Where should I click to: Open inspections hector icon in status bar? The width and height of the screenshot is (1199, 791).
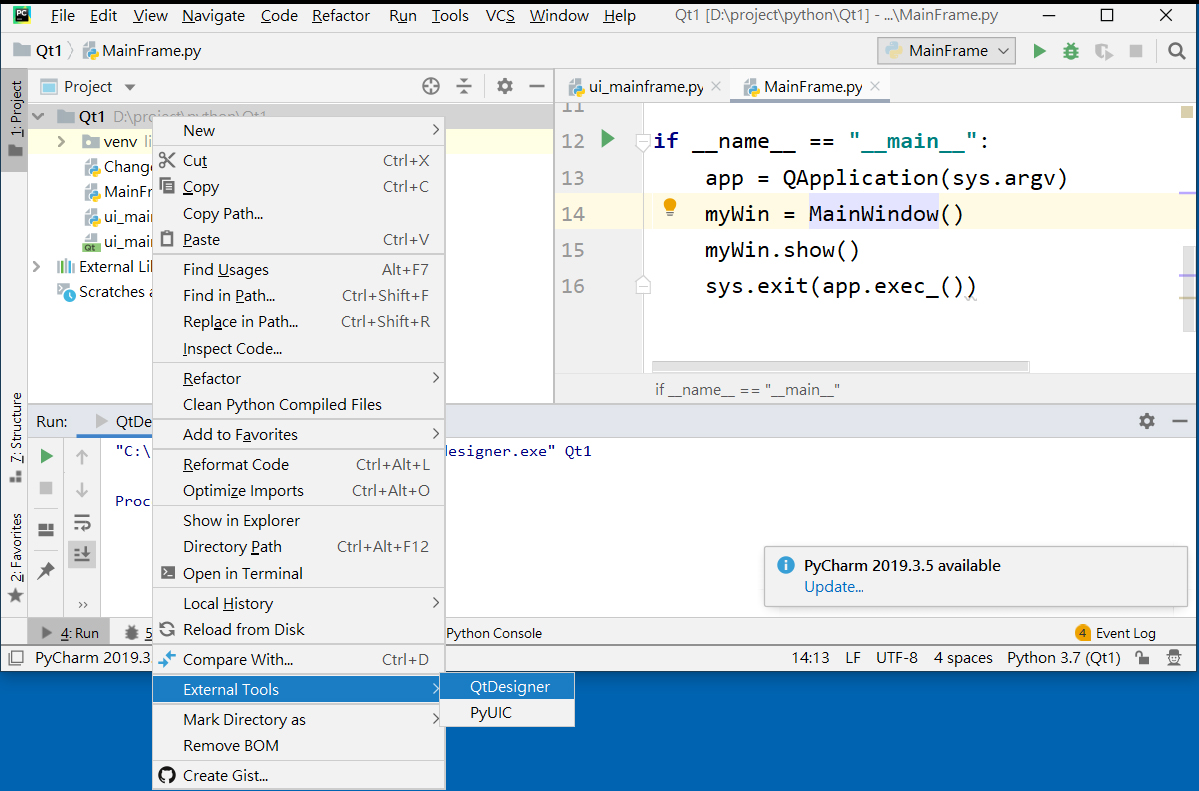tap(1174, 658)
